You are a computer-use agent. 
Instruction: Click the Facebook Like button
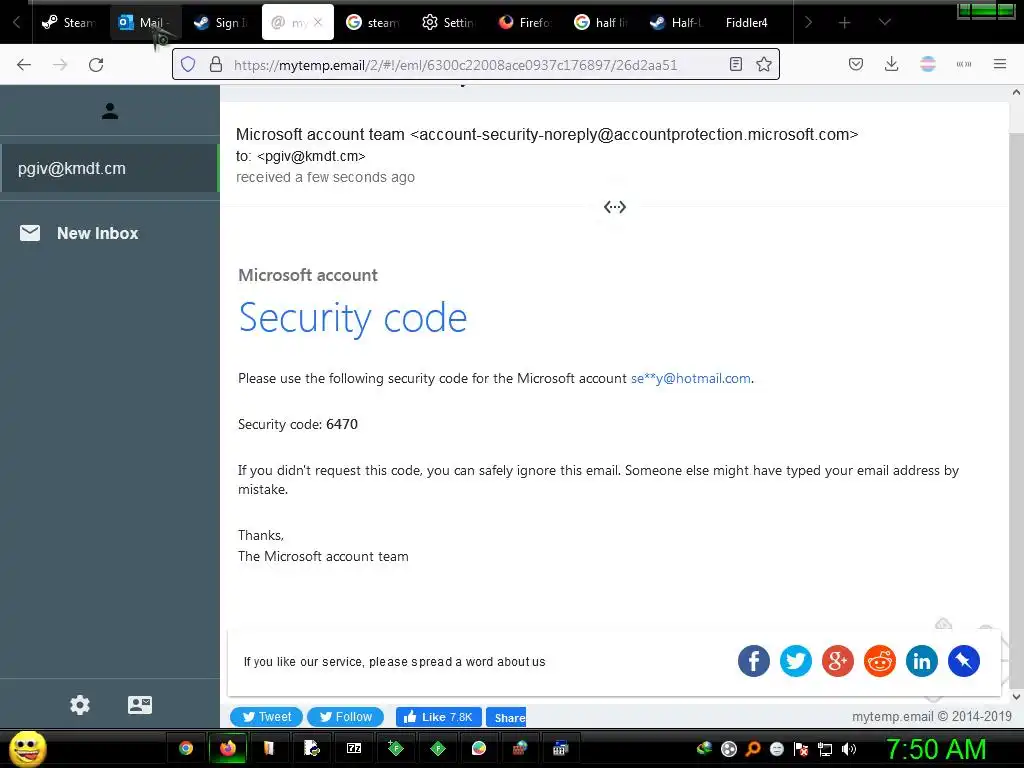[x=439, y=717]
